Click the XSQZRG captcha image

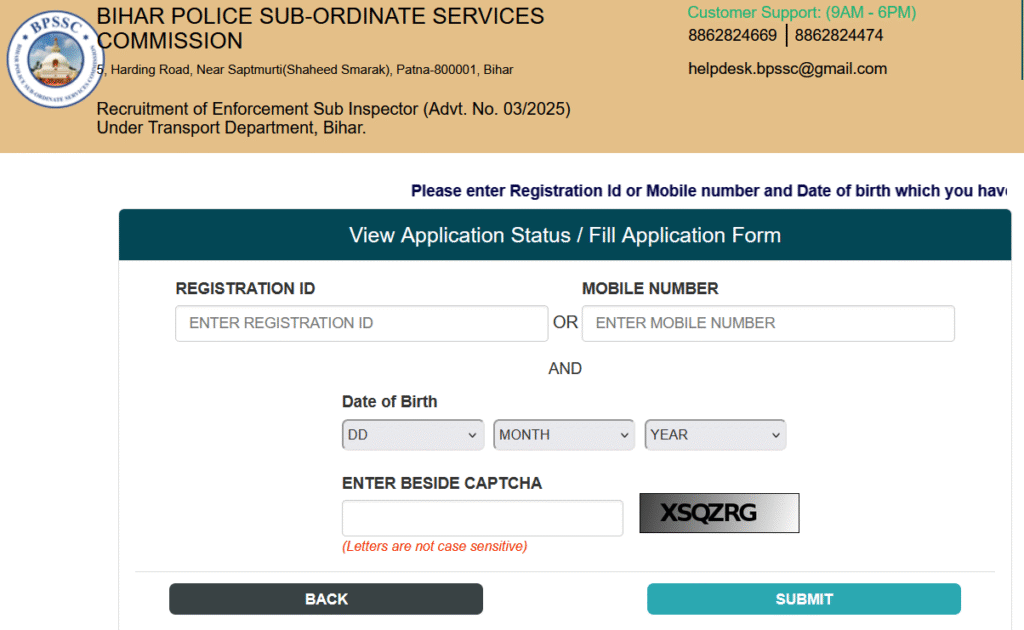[719, 513]
